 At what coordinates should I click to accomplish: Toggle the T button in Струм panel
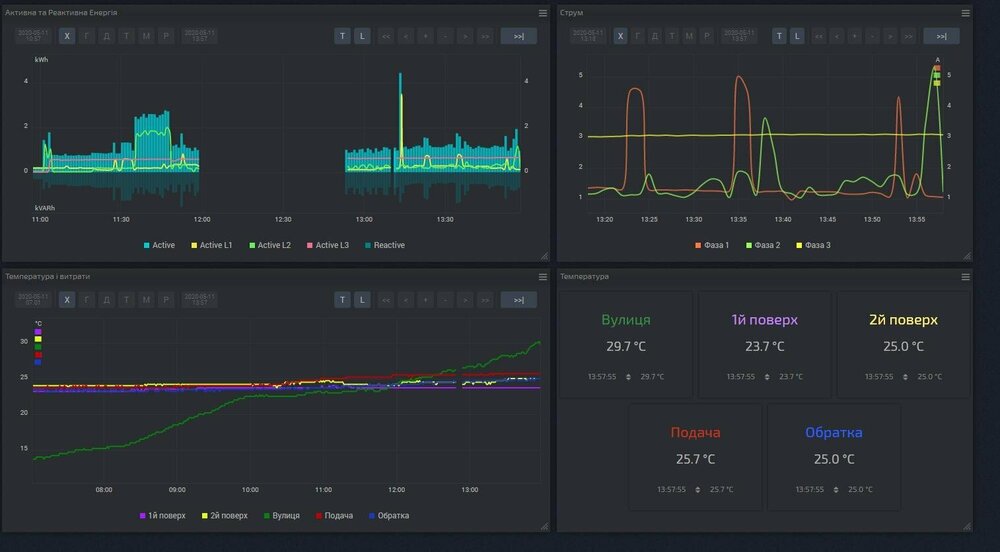[779, 36]
